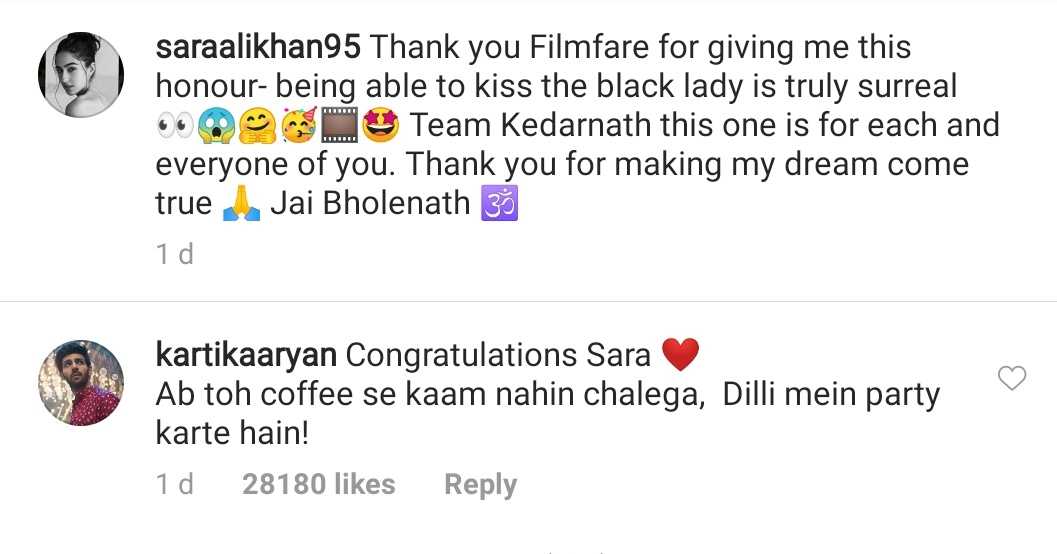Image resolution: width=1057 pixels, height=554 pixels.
Task: Click the film frames emoji
Action: click(x=340, y=126)
